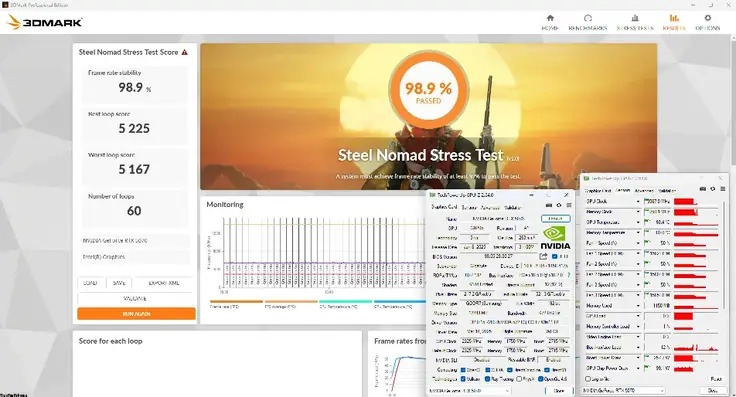Image resolution: width=736 pixels, height=397 pixels.
Task: Open the GPU-Z hamburger menu
Action: point(568,206)
